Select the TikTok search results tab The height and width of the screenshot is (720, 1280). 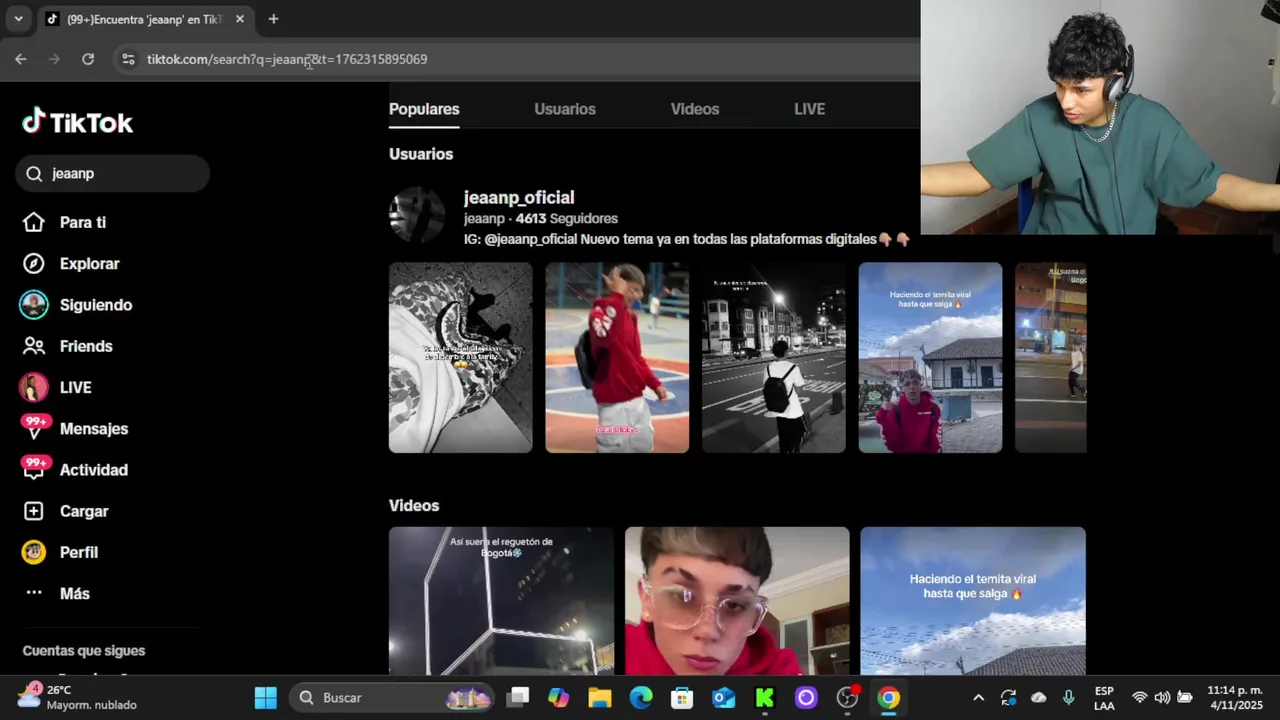pyautogui.click(x=144, y=19)
